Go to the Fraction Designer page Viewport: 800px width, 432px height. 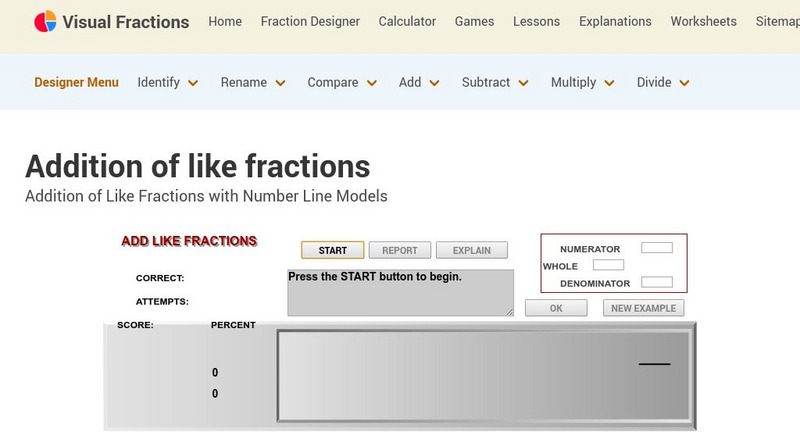tap(310, 21)
